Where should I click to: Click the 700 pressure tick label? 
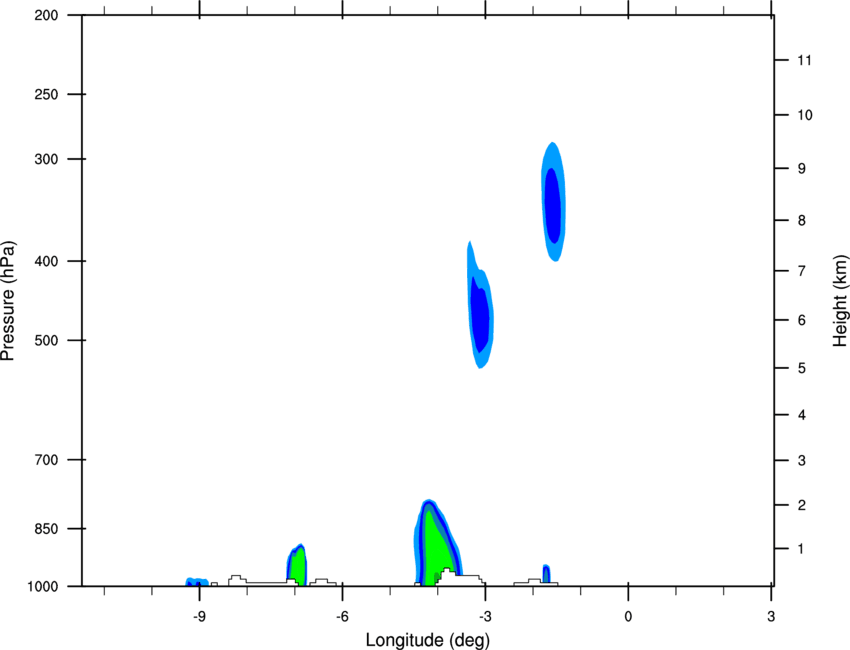(x=46, y=460)
